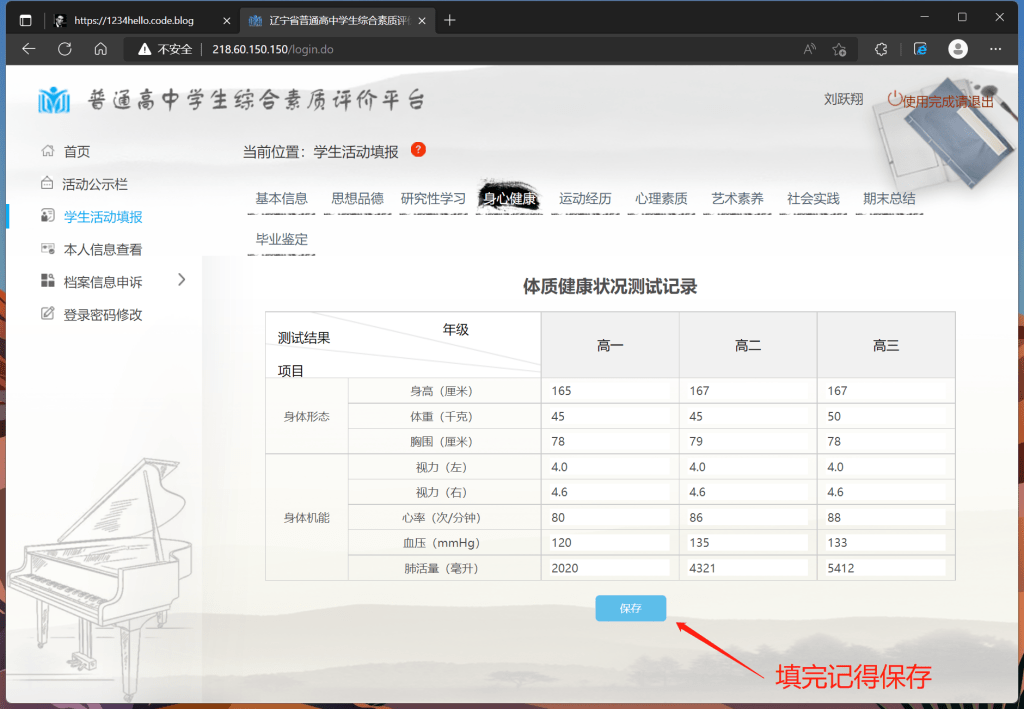Expand the 档案信息申诉 sidebar chevron
The height and width of the screenshot is (709, 1024).
pyautogui.click(x=181, y=280)
